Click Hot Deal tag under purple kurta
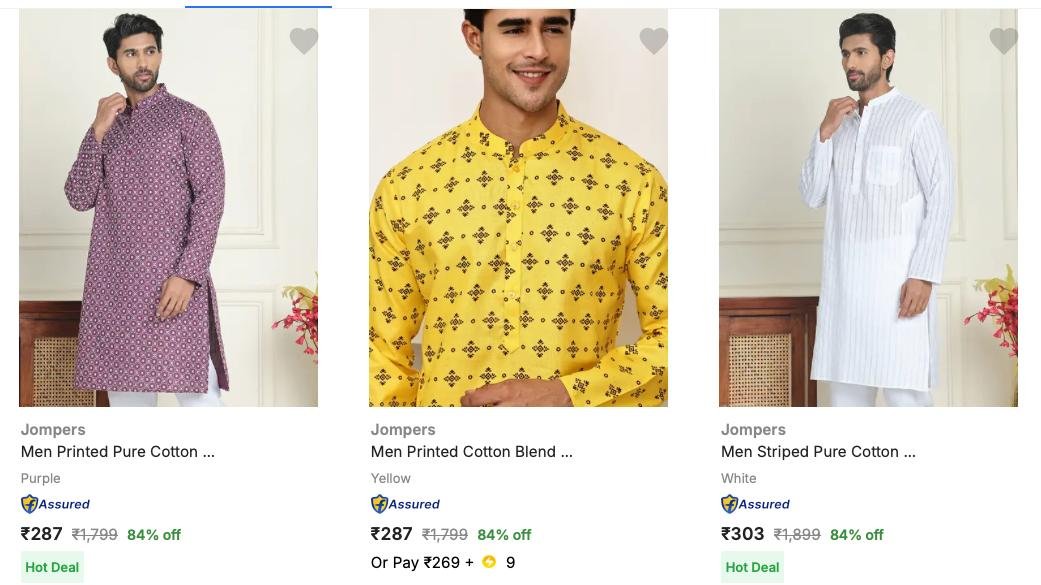 coord(52,567)
